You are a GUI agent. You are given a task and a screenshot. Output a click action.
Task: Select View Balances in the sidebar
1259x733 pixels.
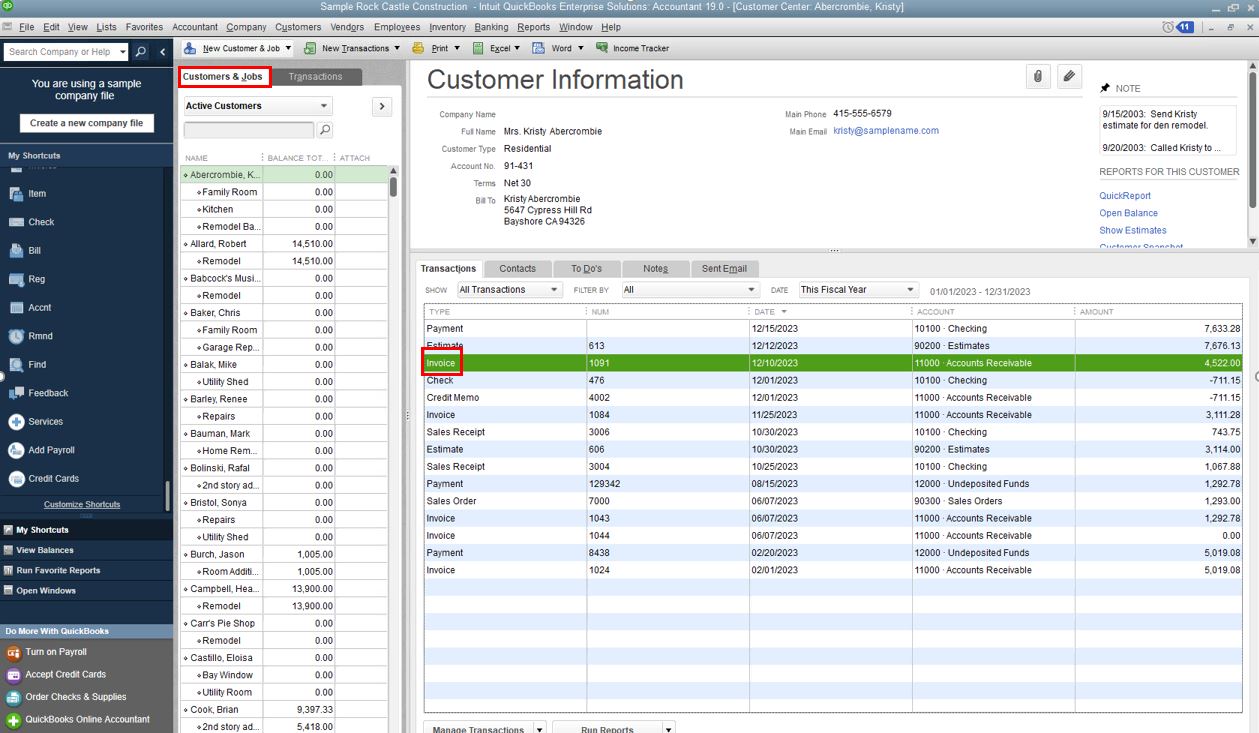point(45,550)
